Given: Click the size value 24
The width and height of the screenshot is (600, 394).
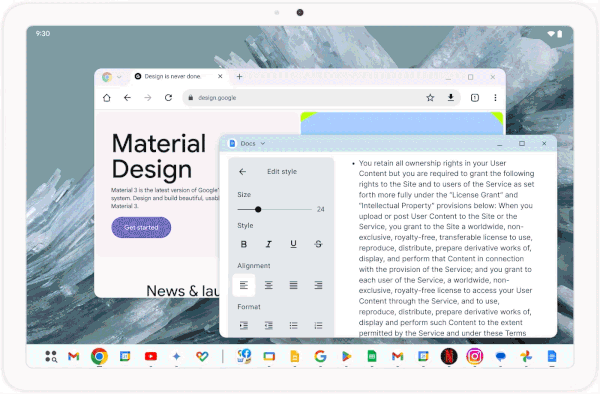Looking at the screenshot, I should click(321, 209).
